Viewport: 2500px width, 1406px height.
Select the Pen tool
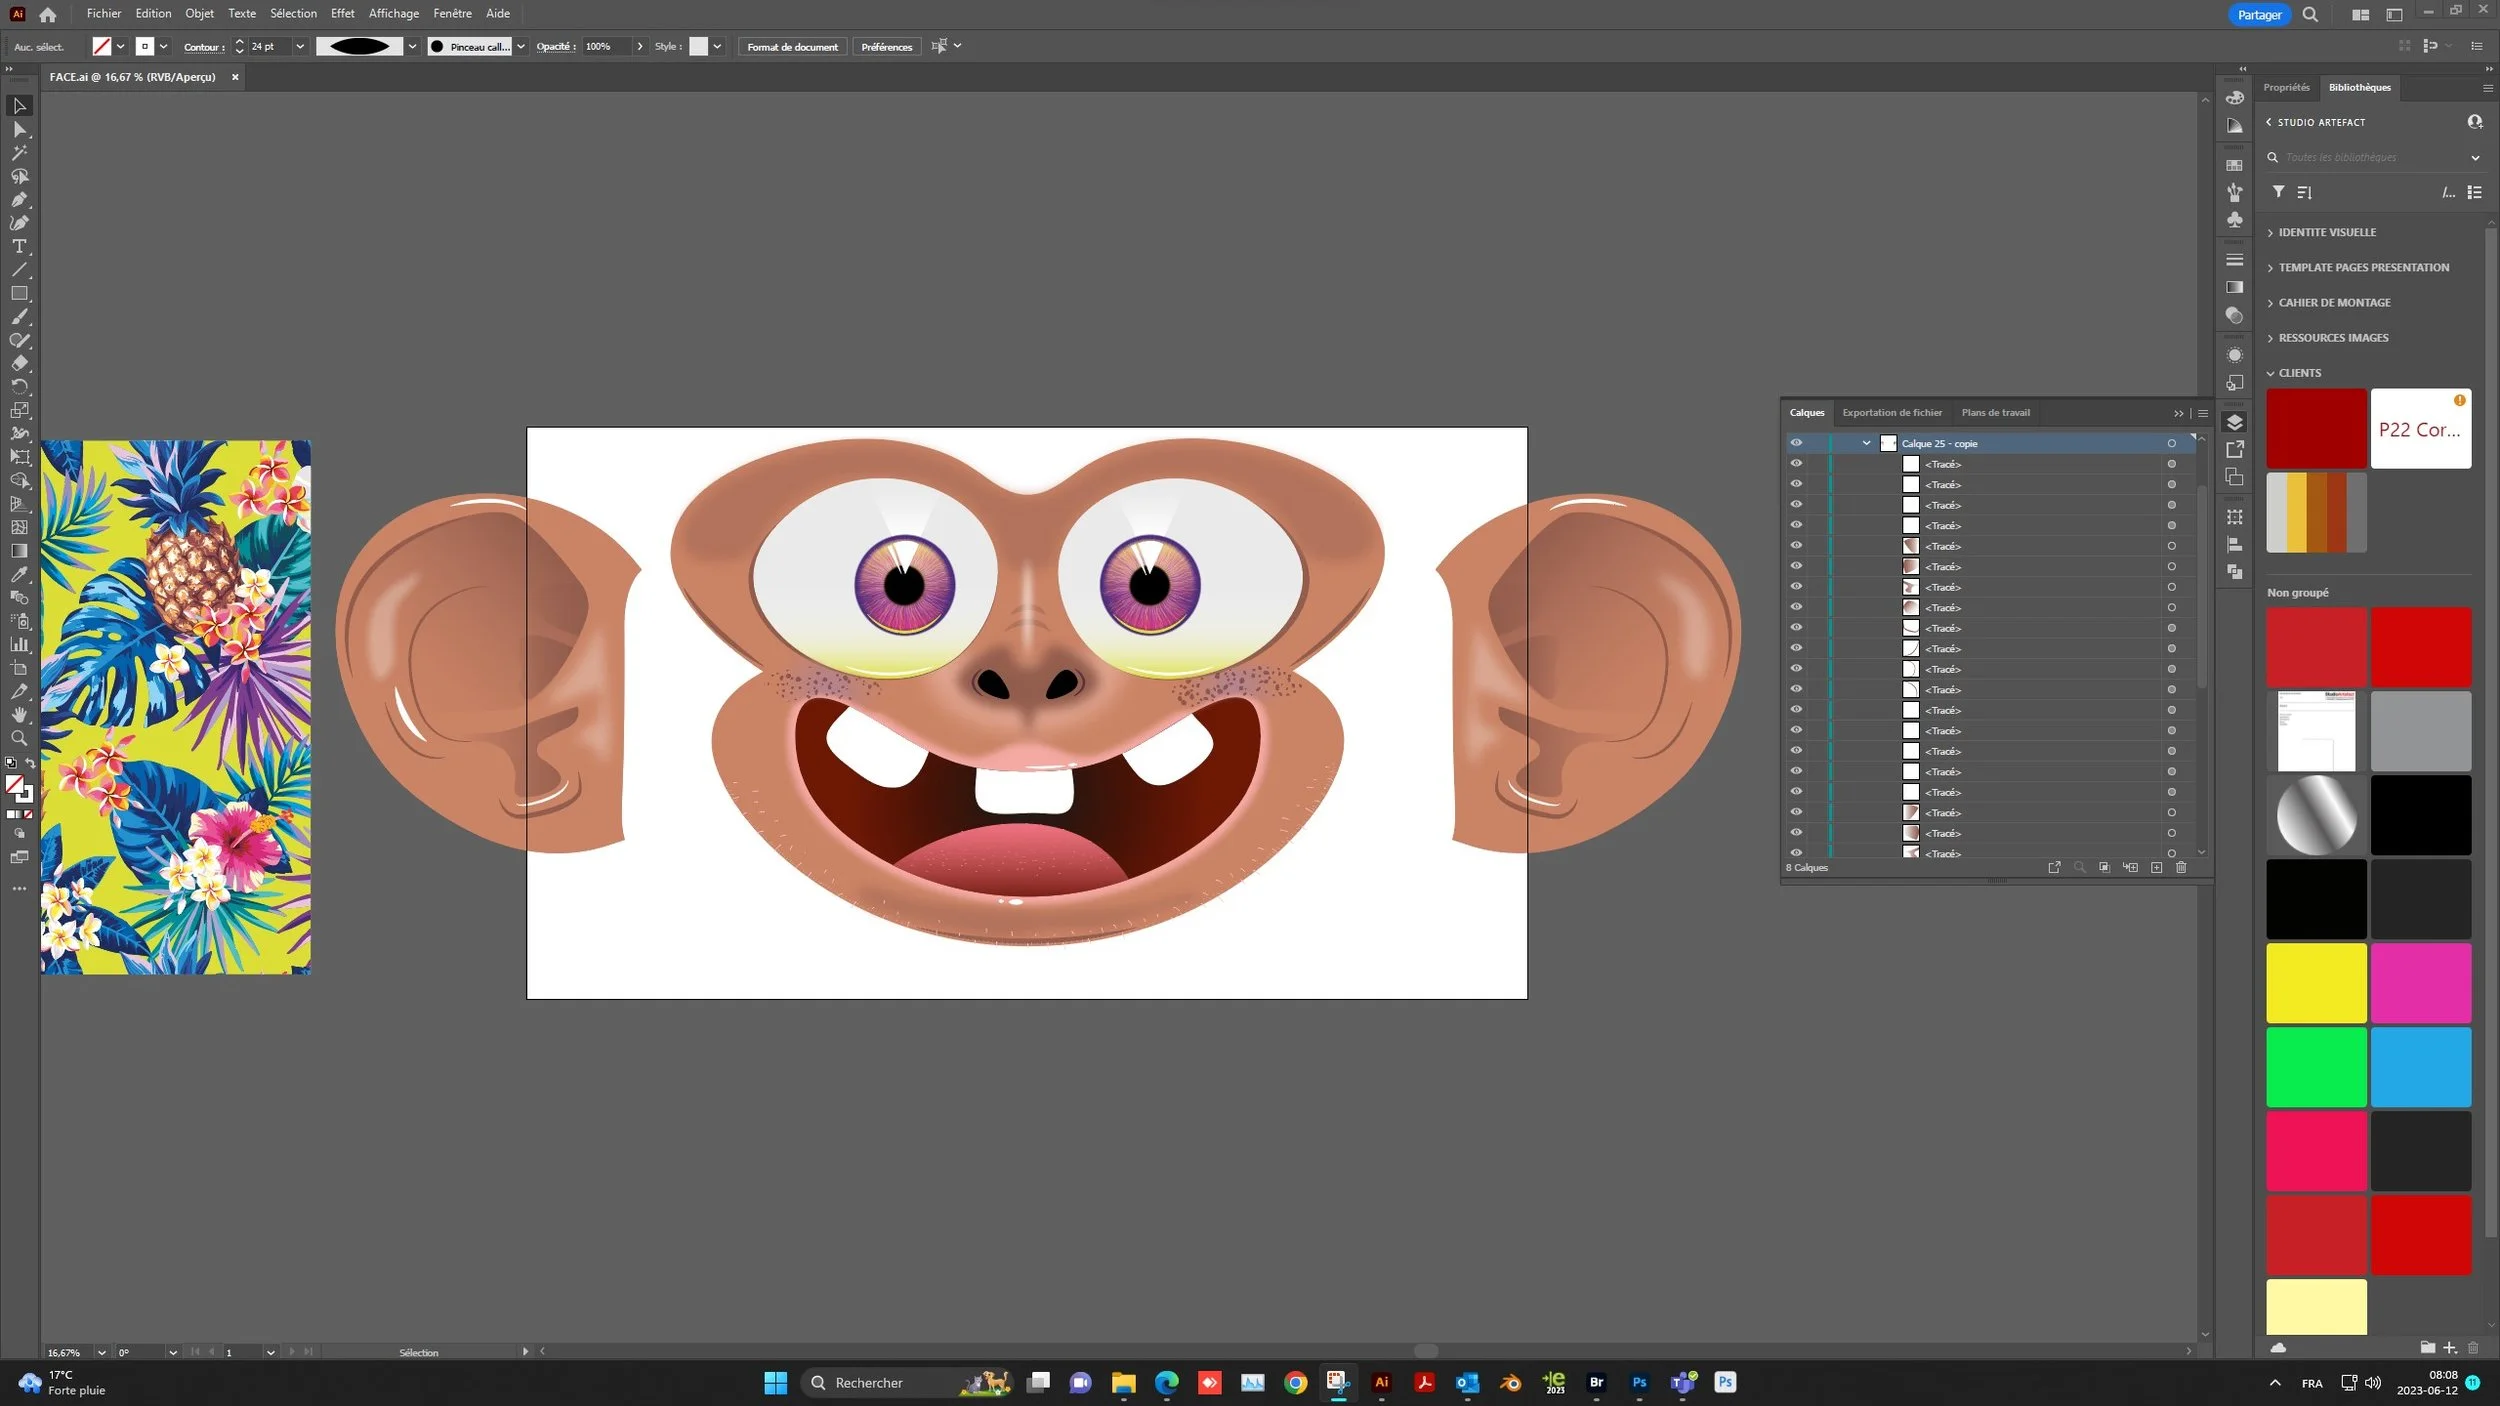tap(19, 200)
